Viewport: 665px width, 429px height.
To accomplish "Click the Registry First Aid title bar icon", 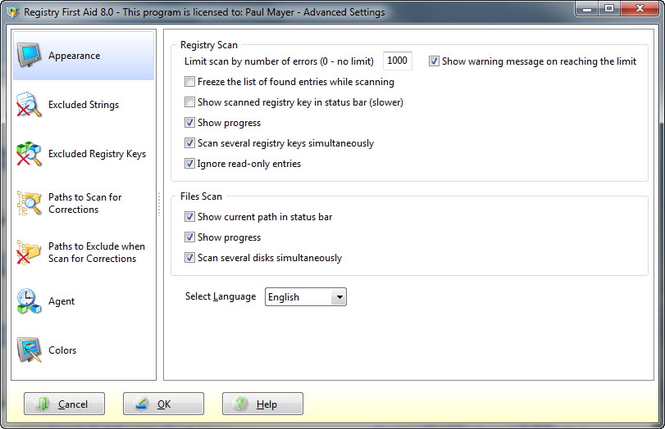I will click(14, 12).
